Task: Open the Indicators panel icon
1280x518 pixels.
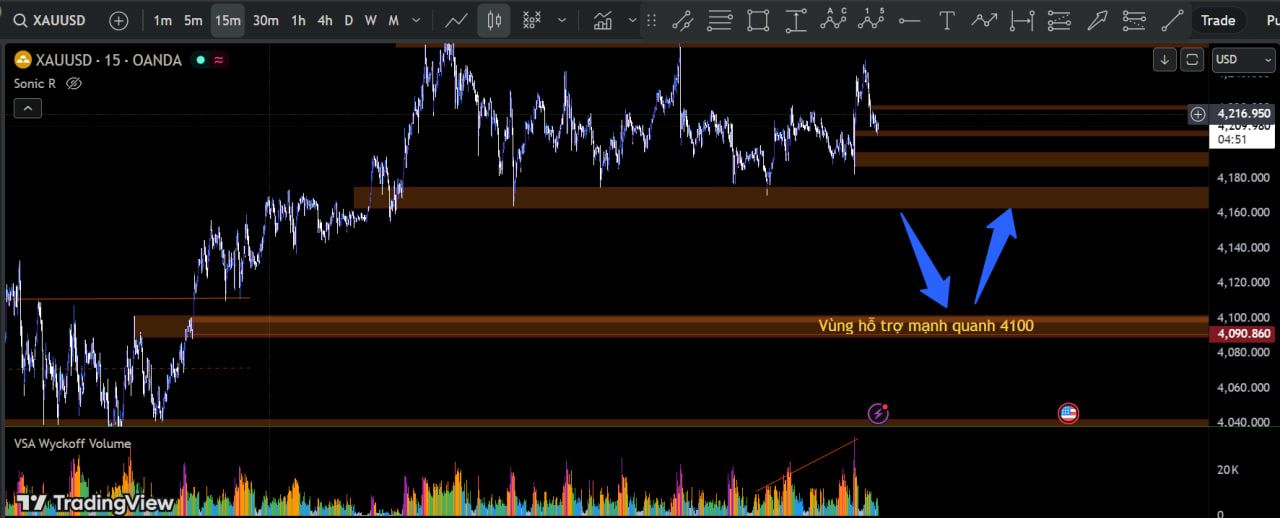Action: (x=602, y=20)
